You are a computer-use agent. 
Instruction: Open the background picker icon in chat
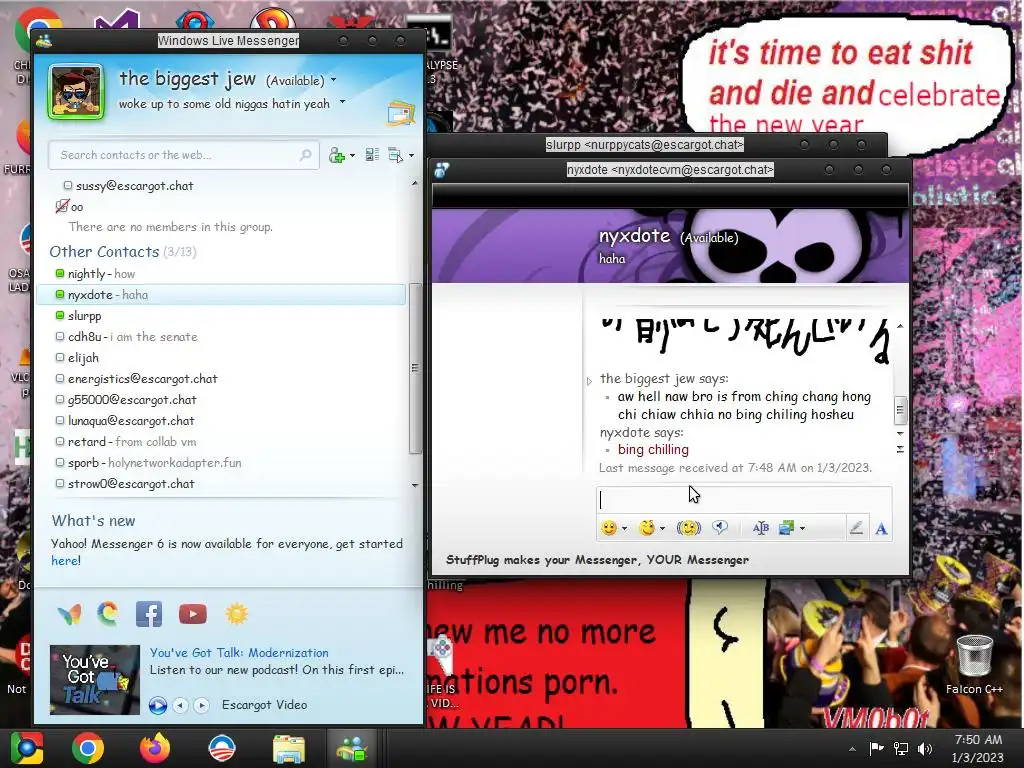click(x=786, y=528)
